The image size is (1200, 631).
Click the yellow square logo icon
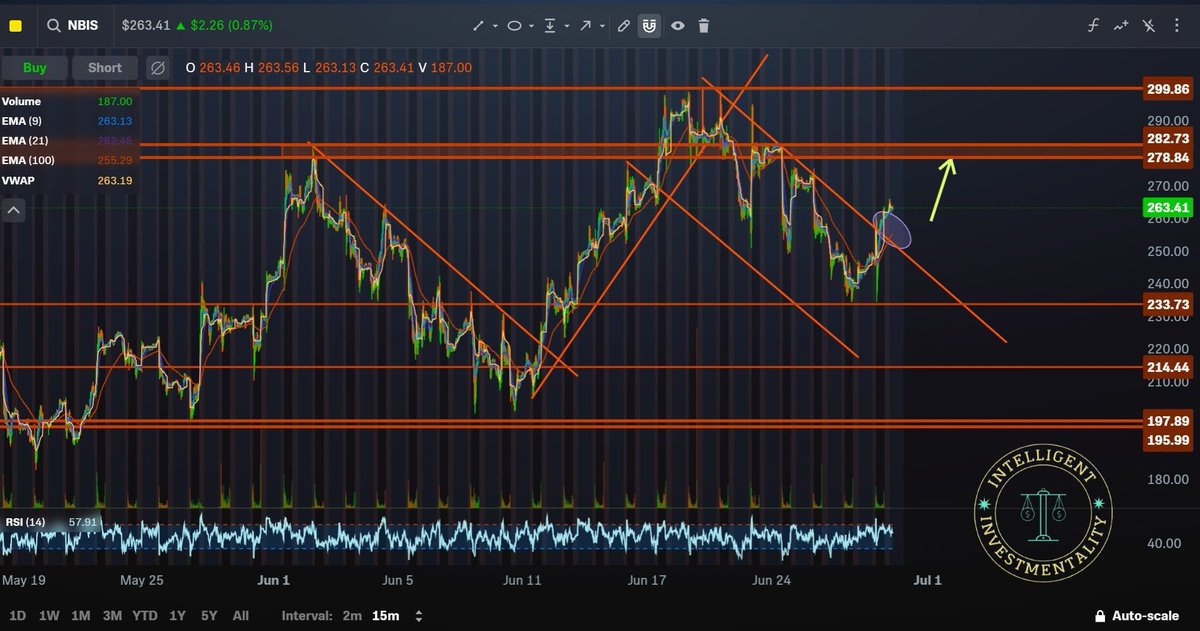click(16, 25)
